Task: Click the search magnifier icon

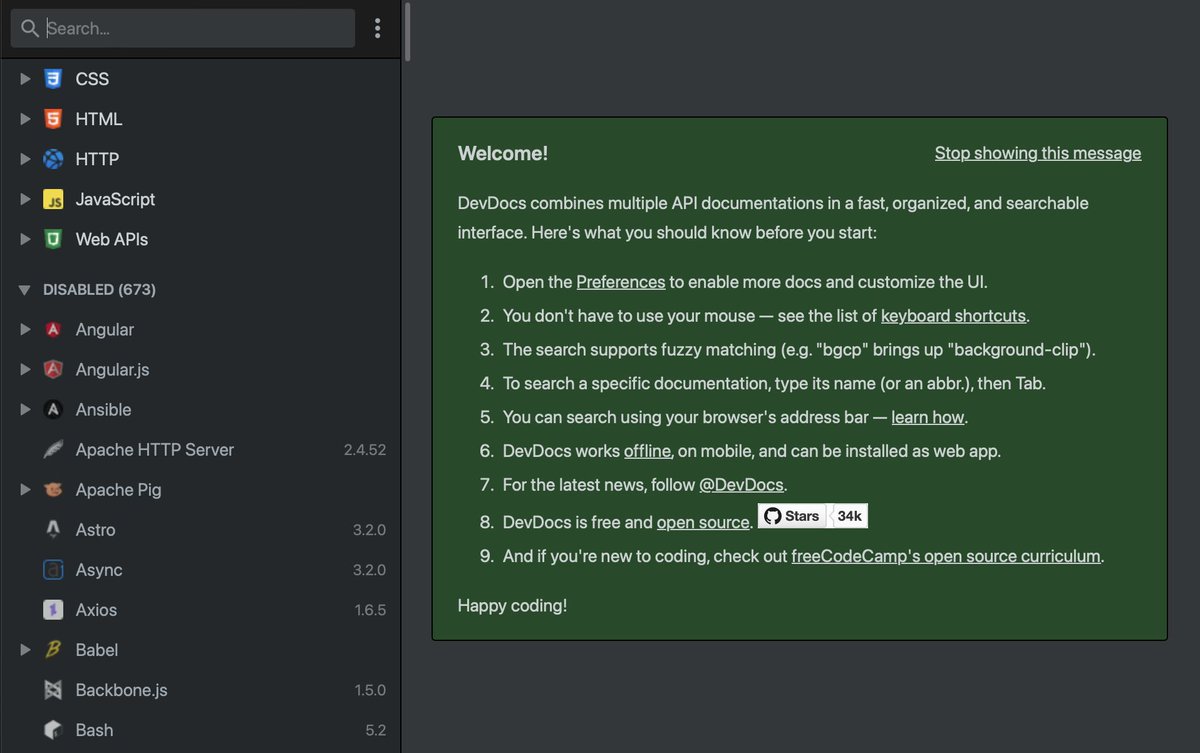Action: (30, 28)
